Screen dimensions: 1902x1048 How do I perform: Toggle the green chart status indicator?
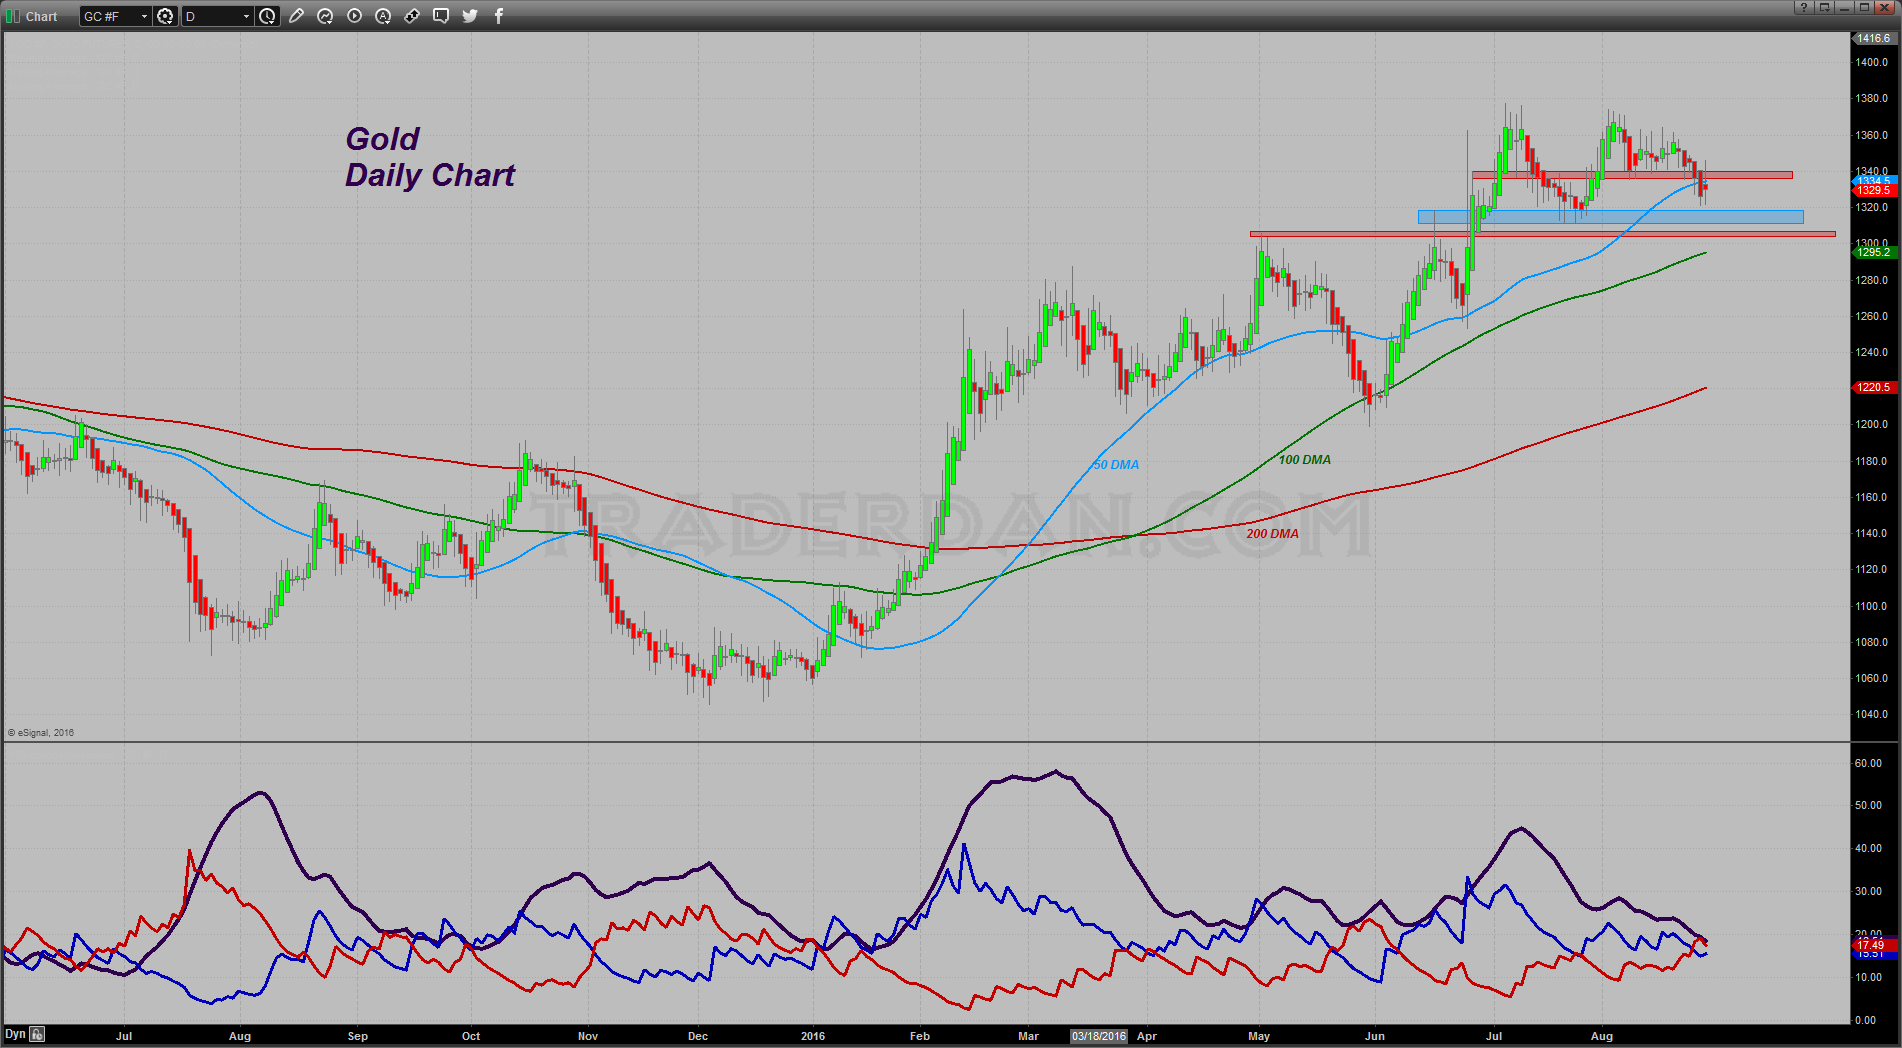coord(13,16)
